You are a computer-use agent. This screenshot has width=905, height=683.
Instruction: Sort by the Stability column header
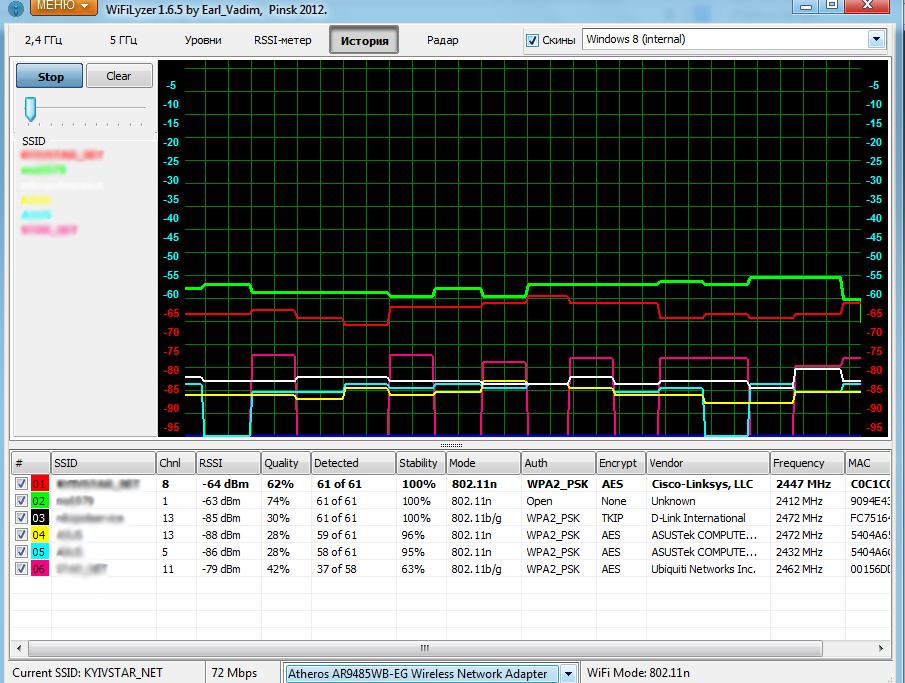[421, 463]
